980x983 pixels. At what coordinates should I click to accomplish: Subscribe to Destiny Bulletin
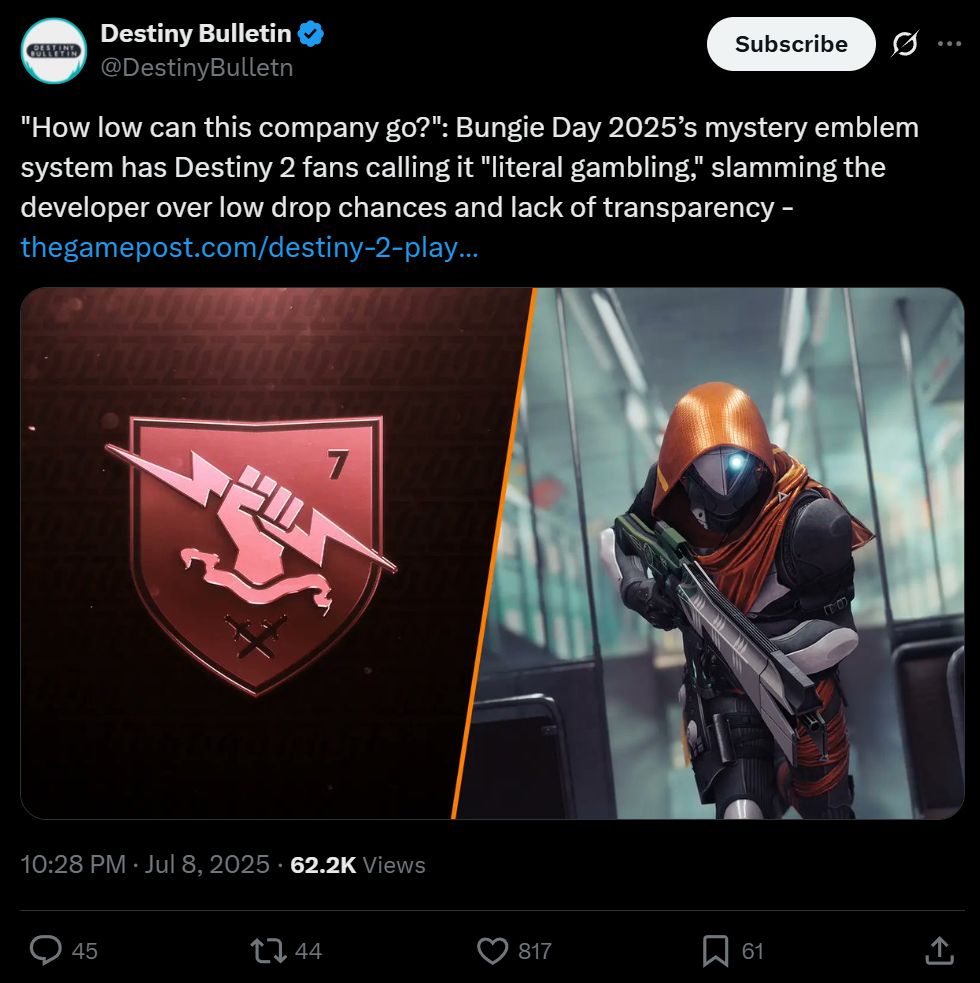point(791,44)
